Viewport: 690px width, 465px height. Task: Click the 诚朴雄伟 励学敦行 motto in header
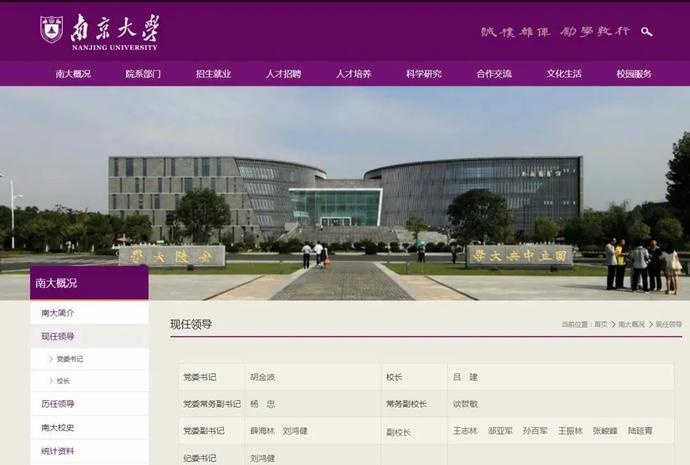[x=555, y=32]
